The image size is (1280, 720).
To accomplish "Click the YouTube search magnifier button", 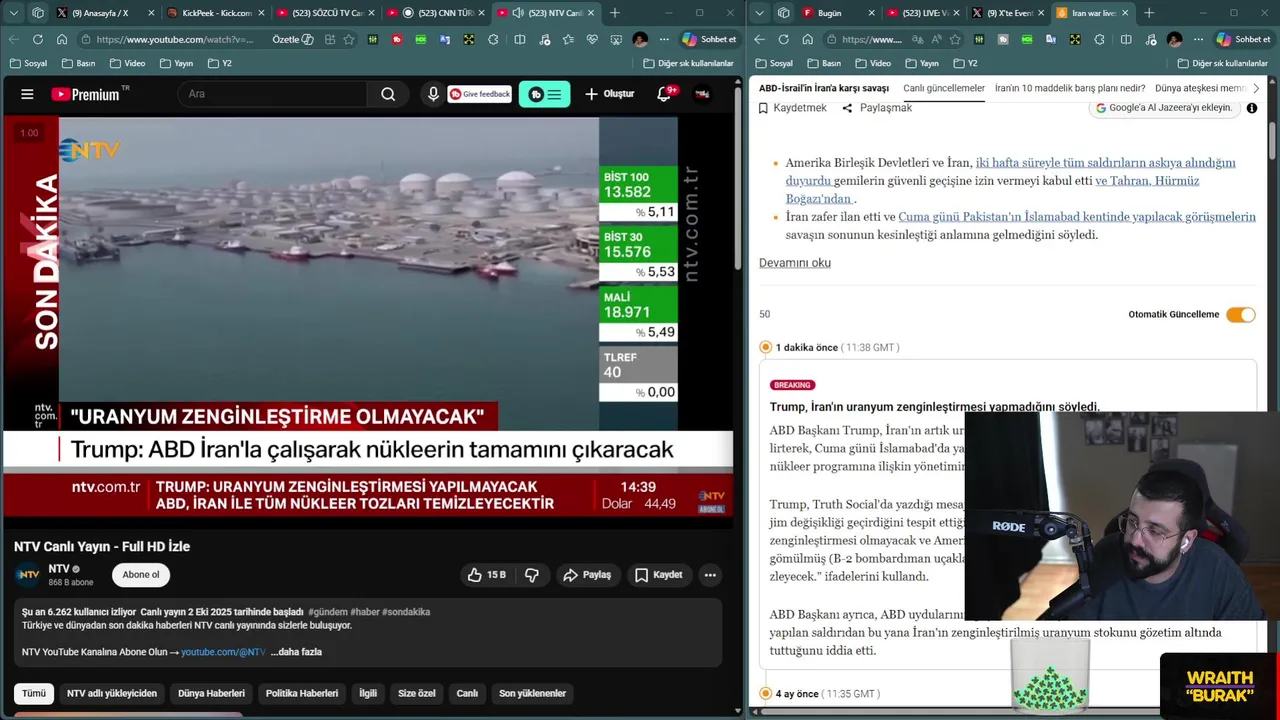I will [388, 94].
